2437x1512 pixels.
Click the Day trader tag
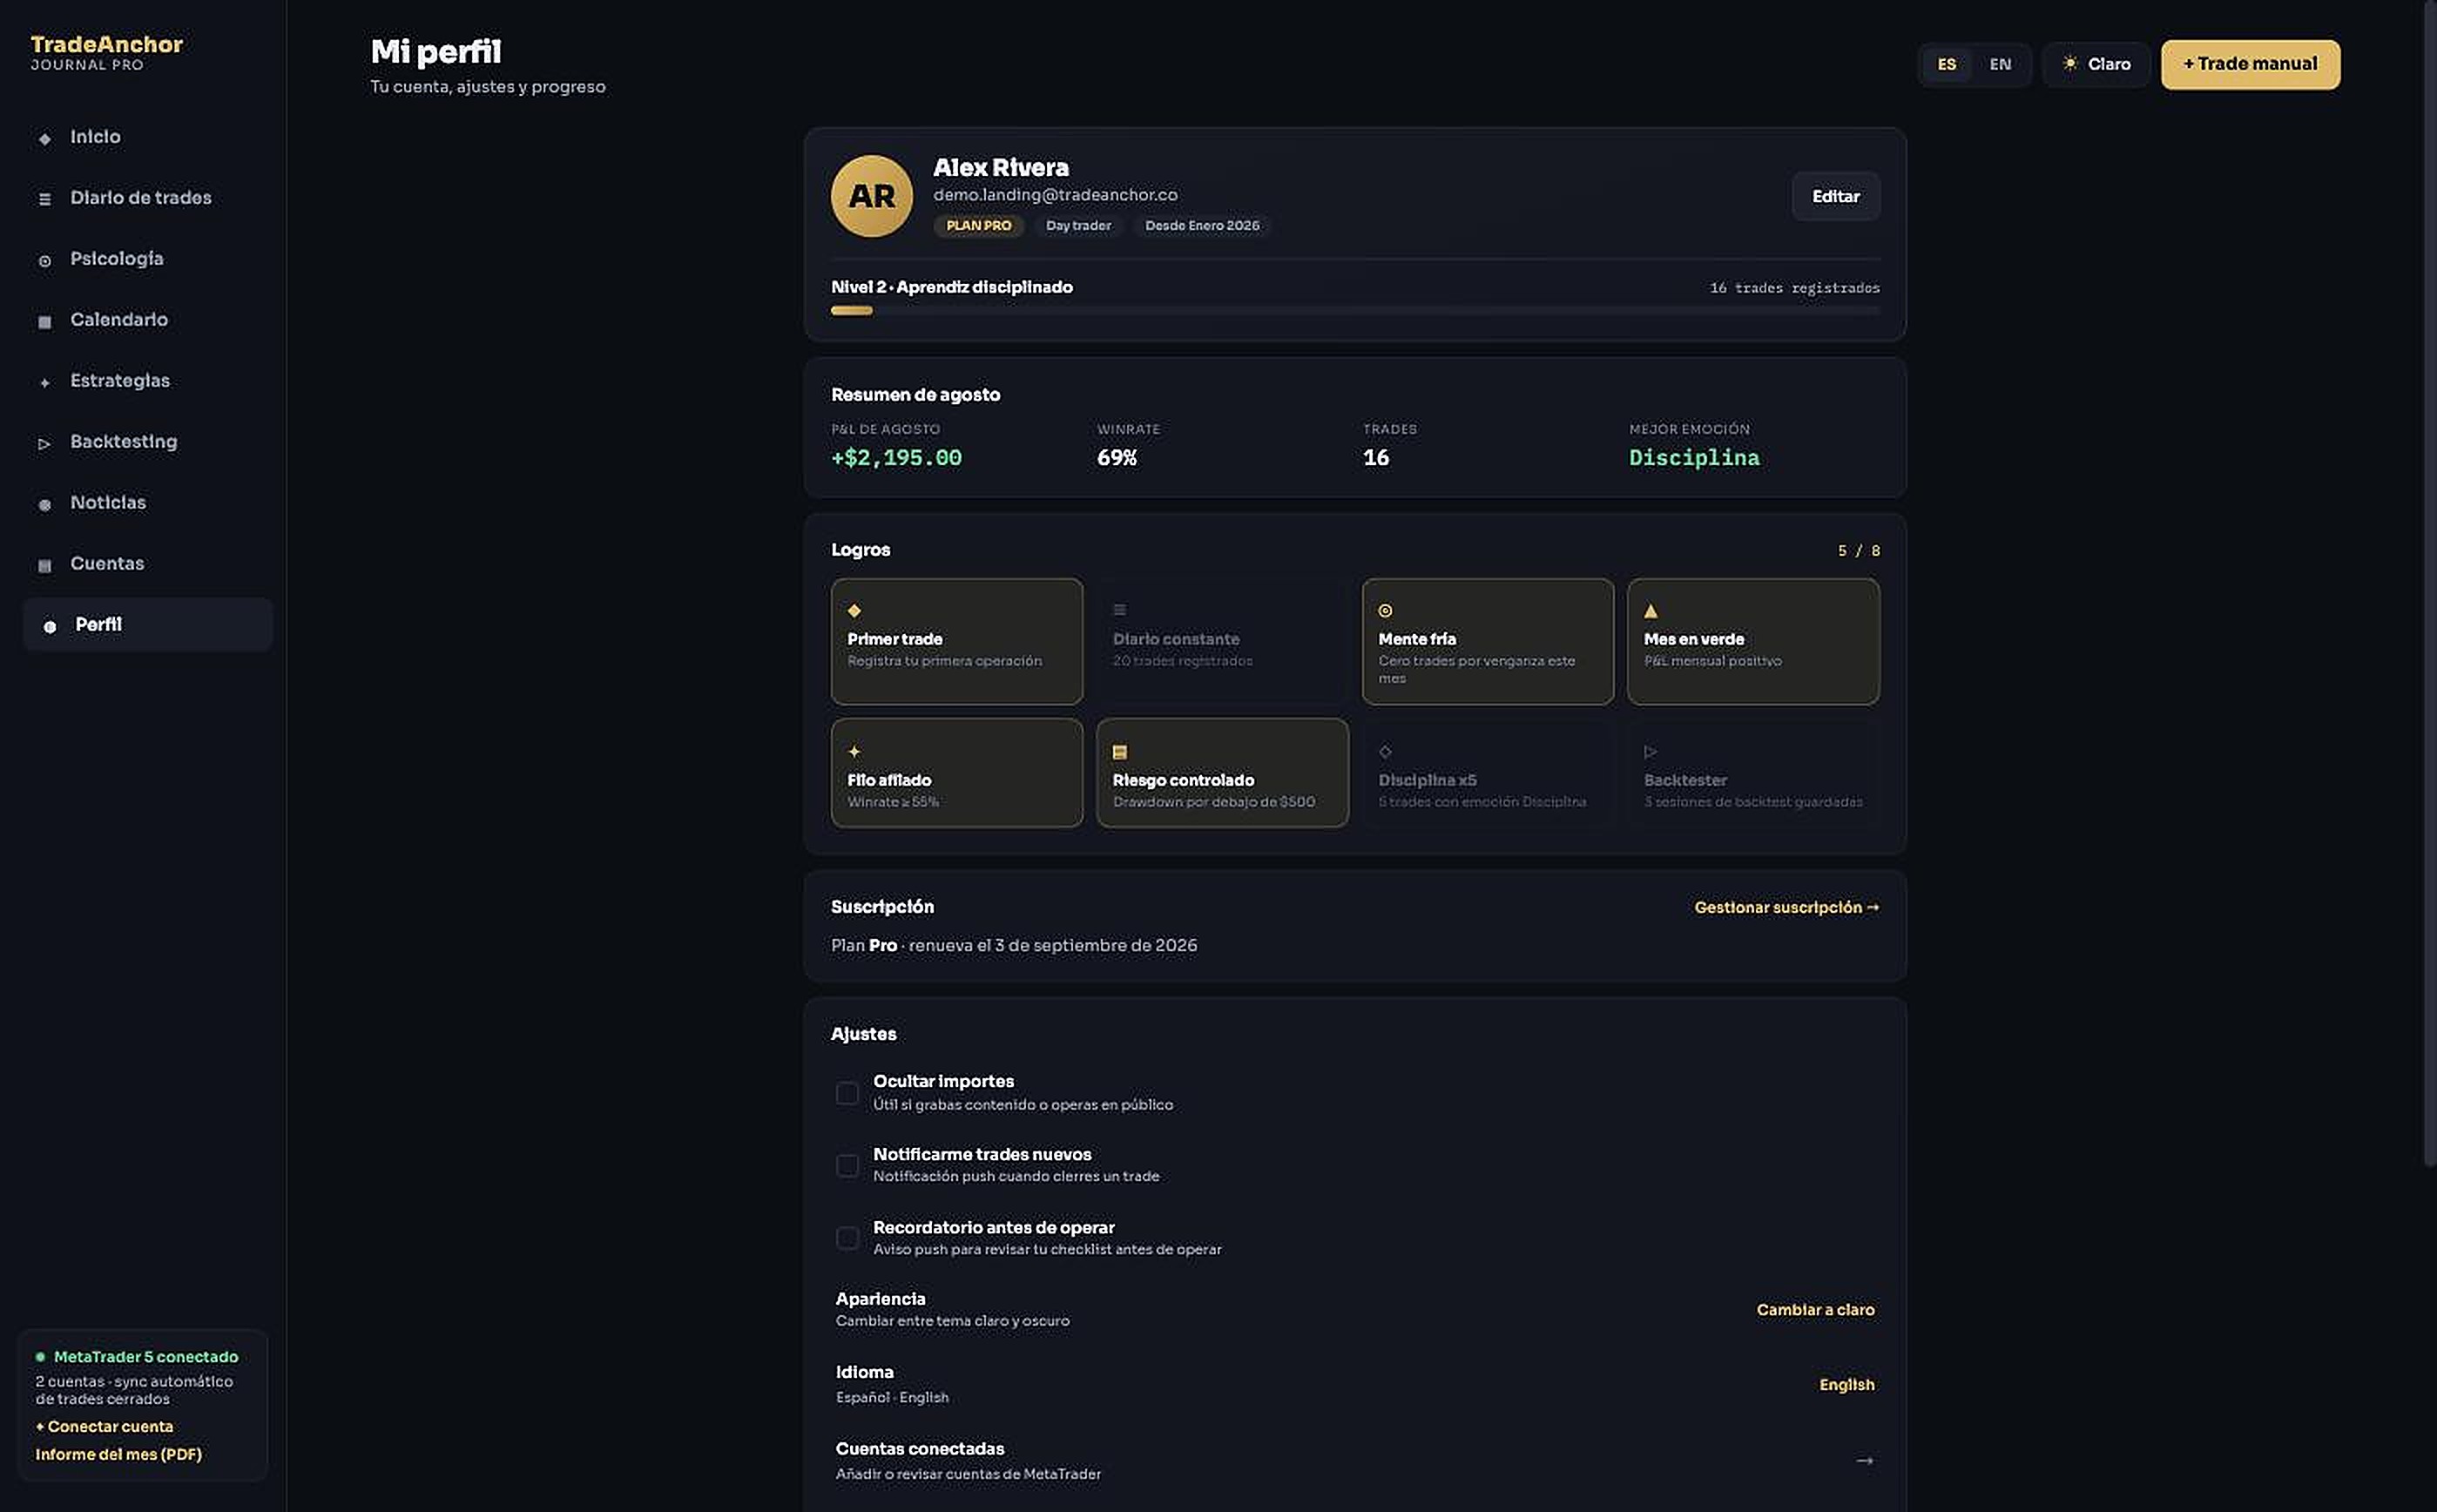click(x=1078, y=226)
